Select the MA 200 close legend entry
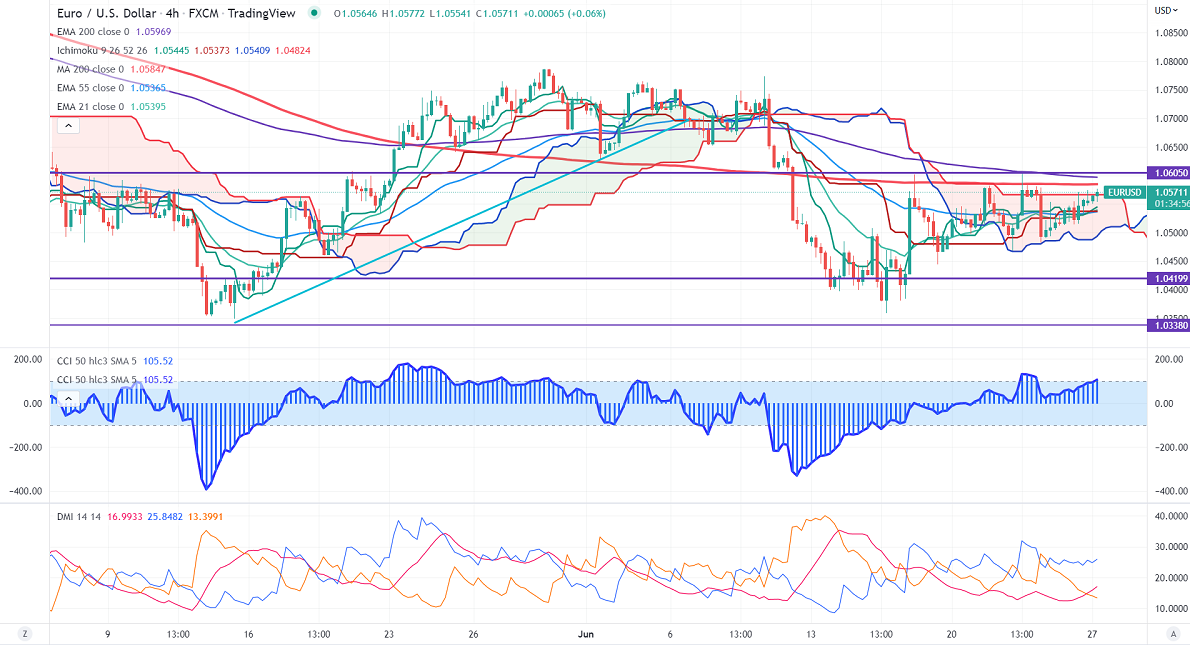The width and height of the screenshot is (1190, 646). pos(90,69)
